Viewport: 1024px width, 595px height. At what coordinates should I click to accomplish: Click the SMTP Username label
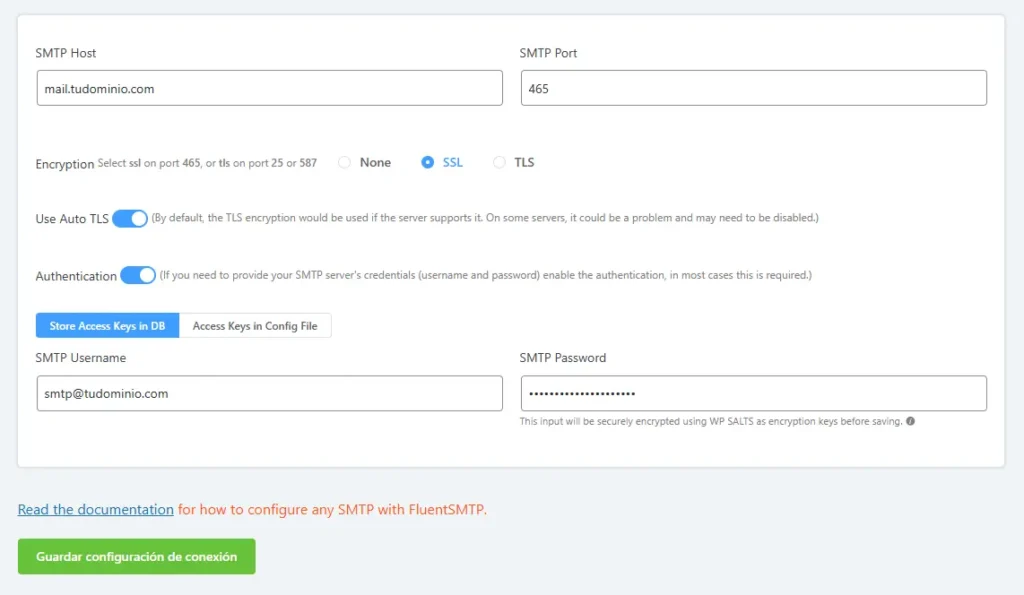pyautogui.click(x=80, y=358)
